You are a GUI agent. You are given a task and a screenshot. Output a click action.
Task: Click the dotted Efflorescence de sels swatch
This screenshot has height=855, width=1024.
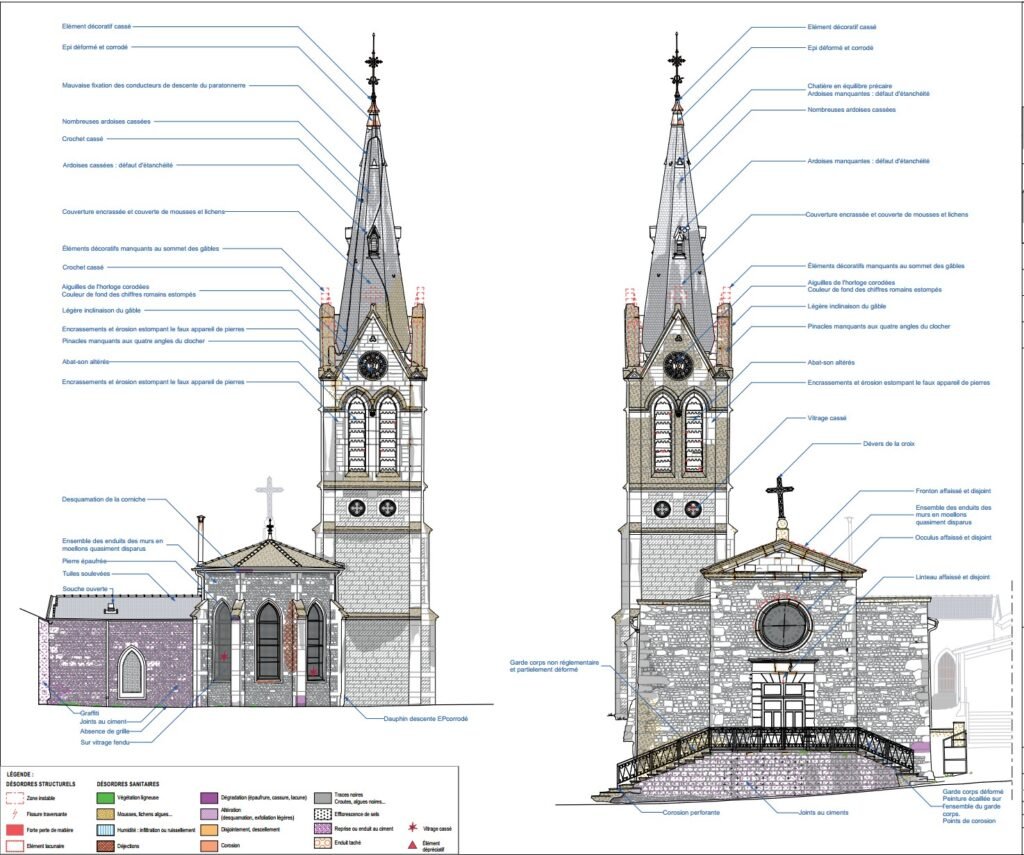pyautogui.click(x=323, y=814)
